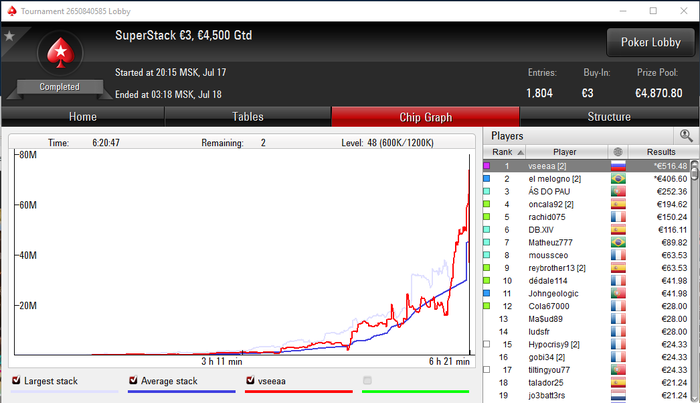Click the green swatch beside oncala92
Screen dimensions: 700x403
487,204
